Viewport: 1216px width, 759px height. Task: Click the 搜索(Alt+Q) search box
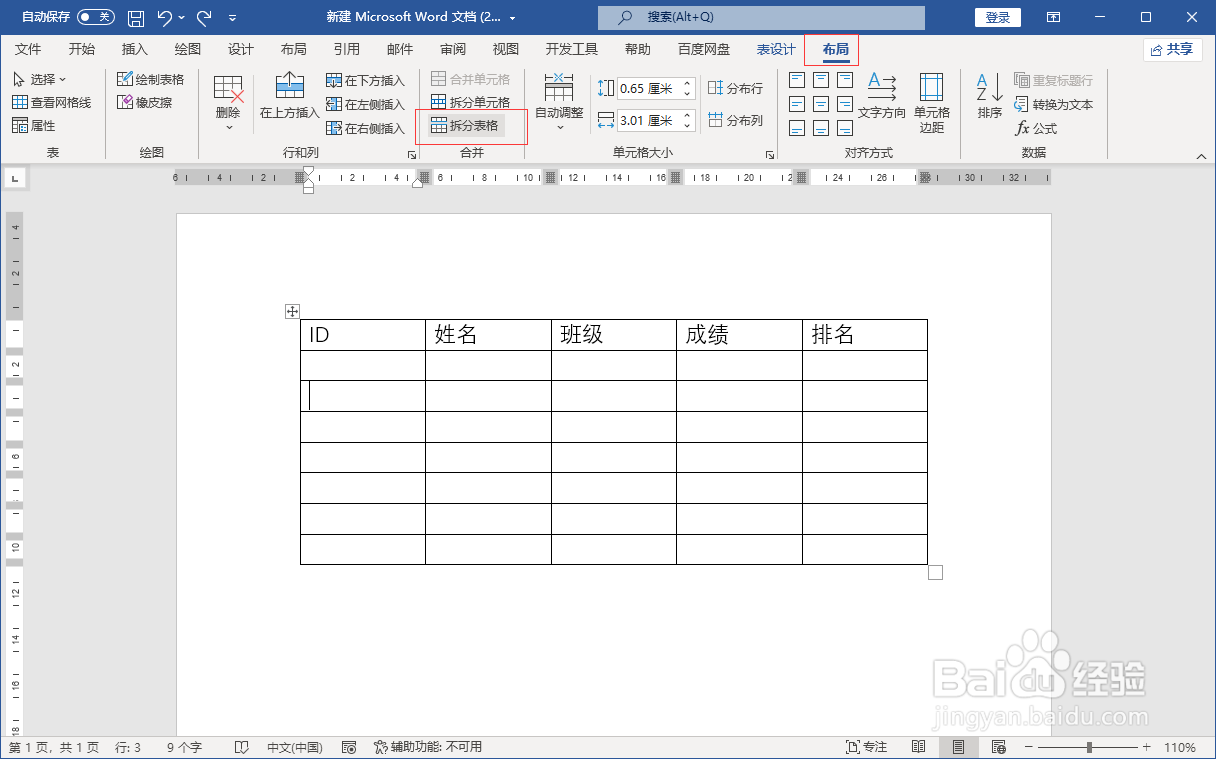tap(761, 17)
